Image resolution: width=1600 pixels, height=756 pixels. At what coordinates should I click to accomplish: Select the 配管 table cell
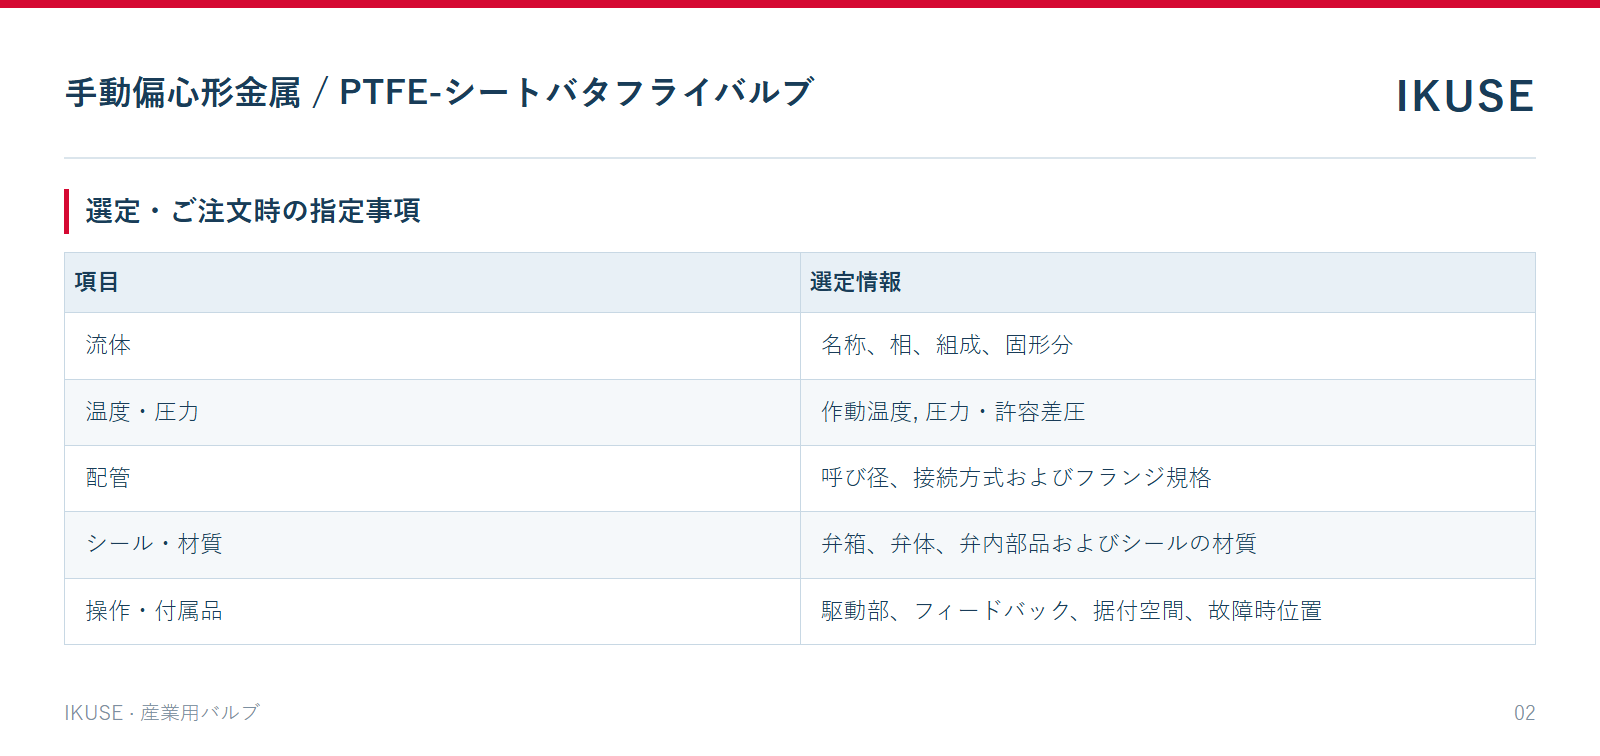pyautogui.click(x=432, y=478)
